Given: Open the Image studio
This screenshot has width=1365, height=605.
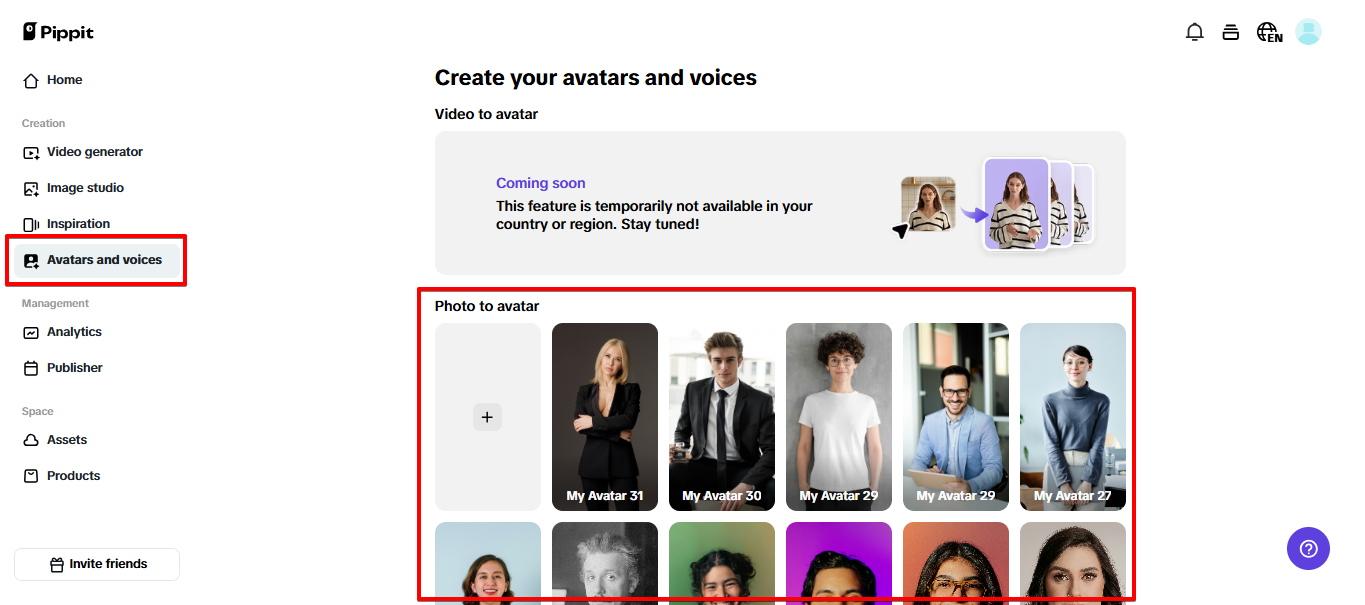Looking at the screenshot, I should (84, 187).
